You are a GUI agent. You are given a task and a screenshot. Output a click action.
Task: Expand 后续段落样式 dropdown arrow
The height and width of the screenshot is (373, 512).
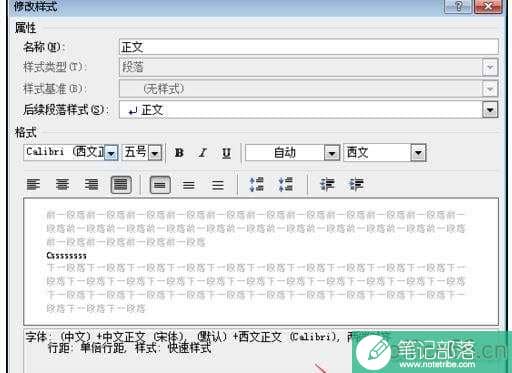click(x=490, y=110)
